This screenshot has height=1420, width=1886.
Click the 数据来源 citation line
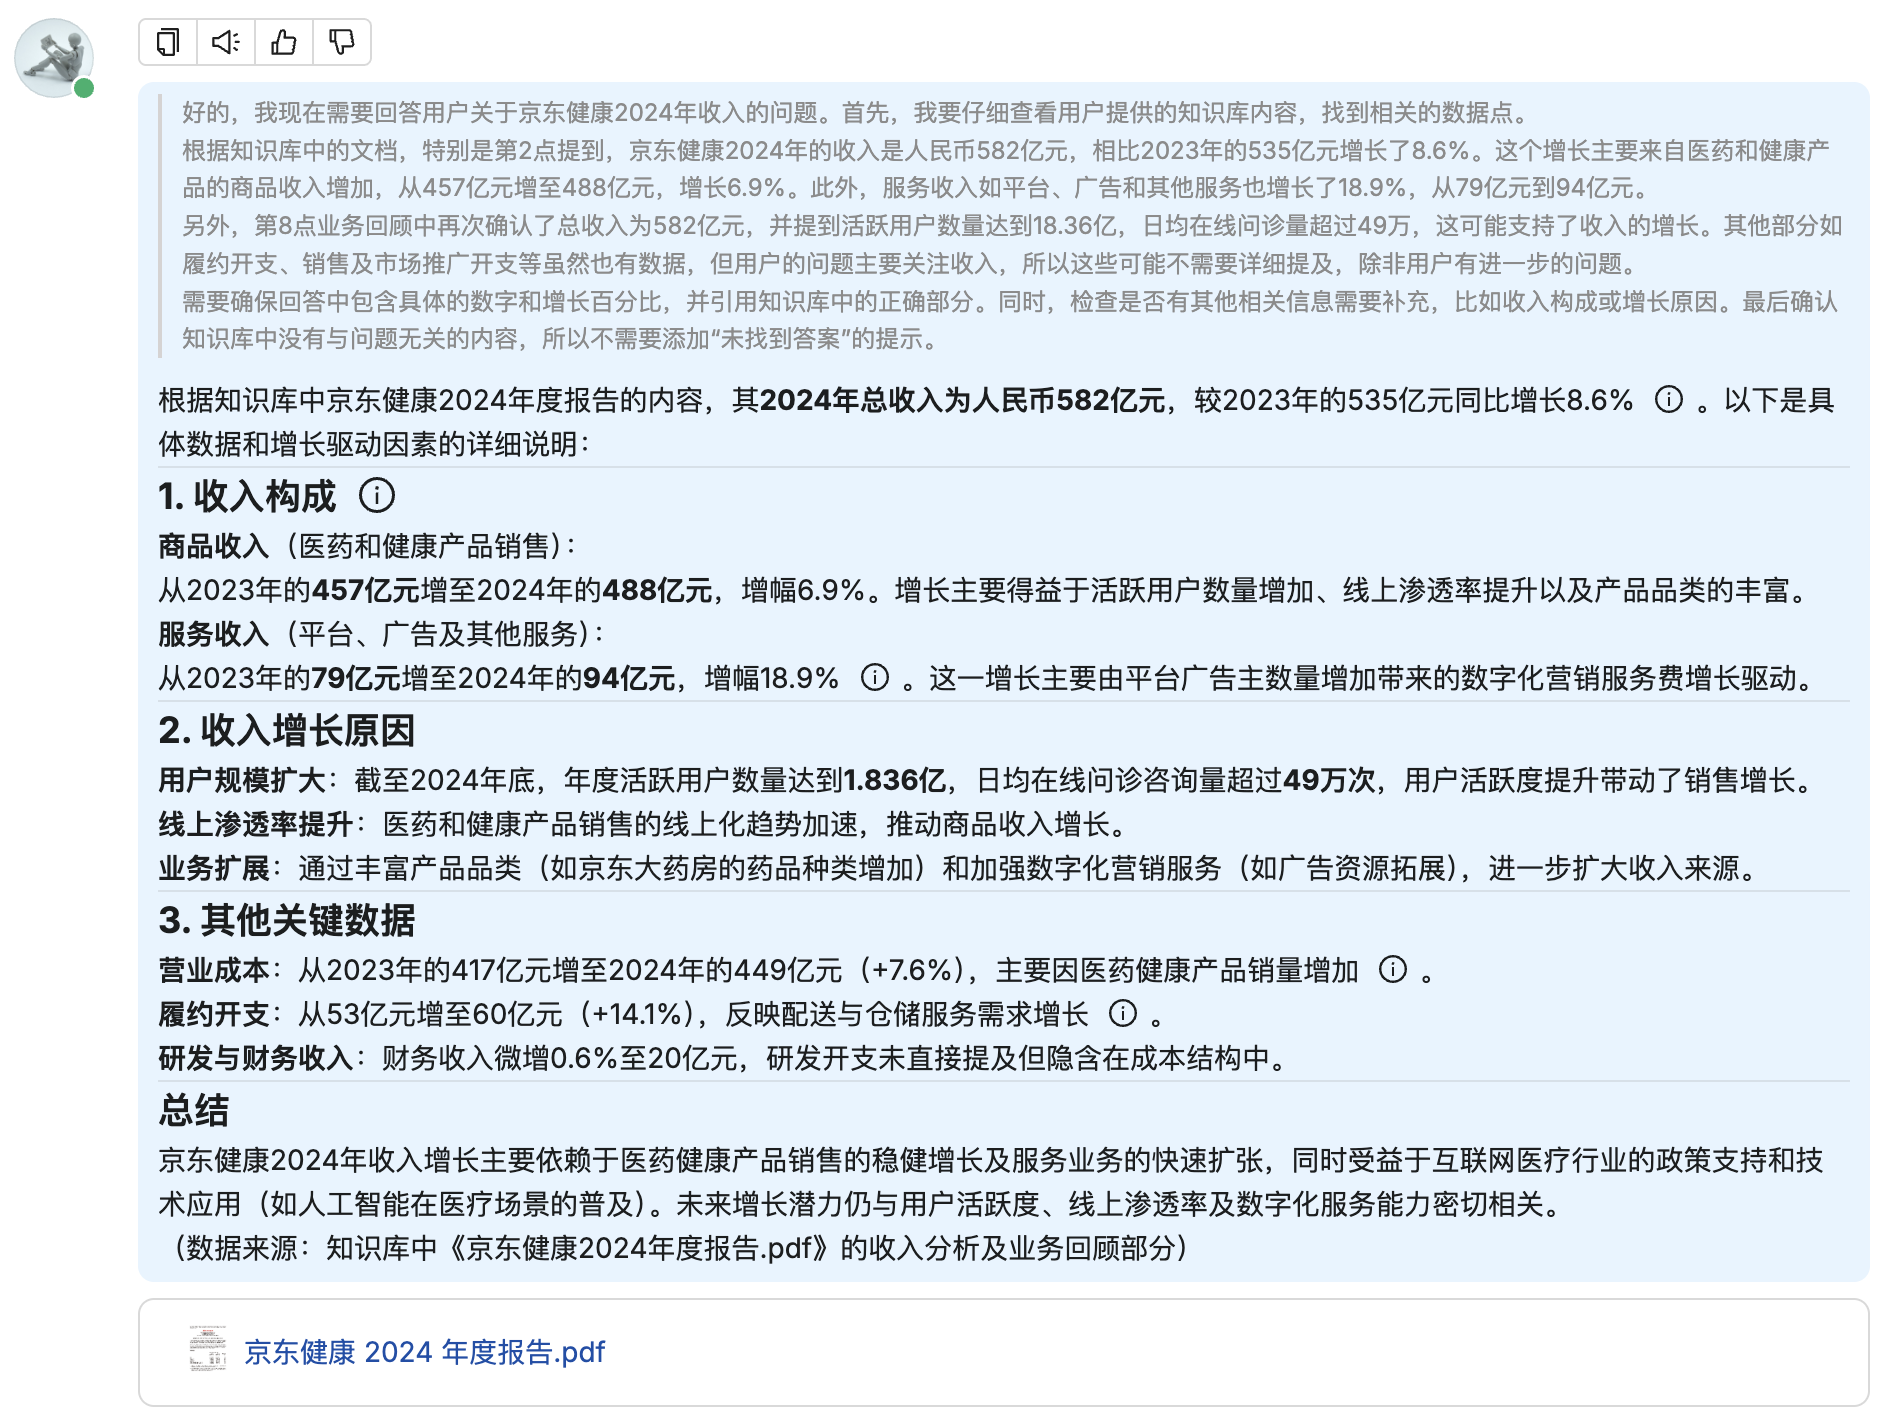[x=680, y=1248]
